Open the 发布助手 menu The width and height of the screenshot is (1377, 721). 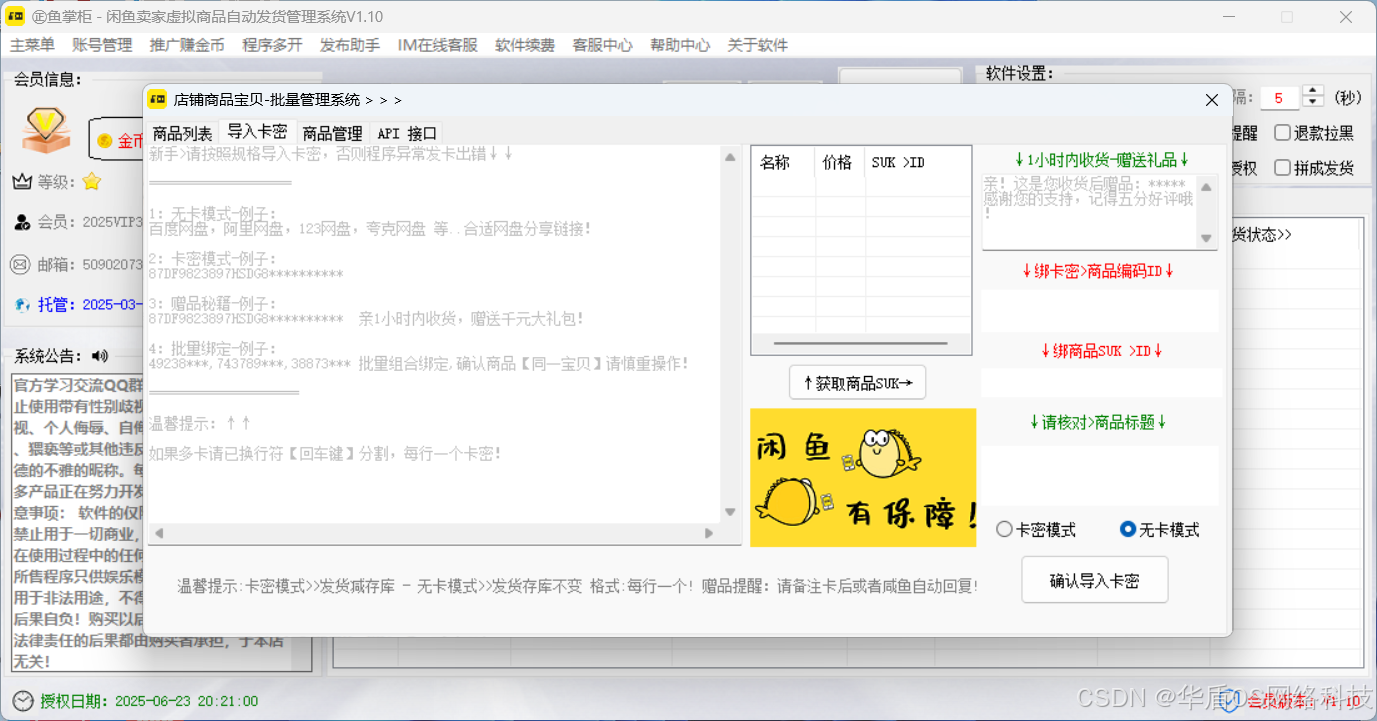click(350, 45)
